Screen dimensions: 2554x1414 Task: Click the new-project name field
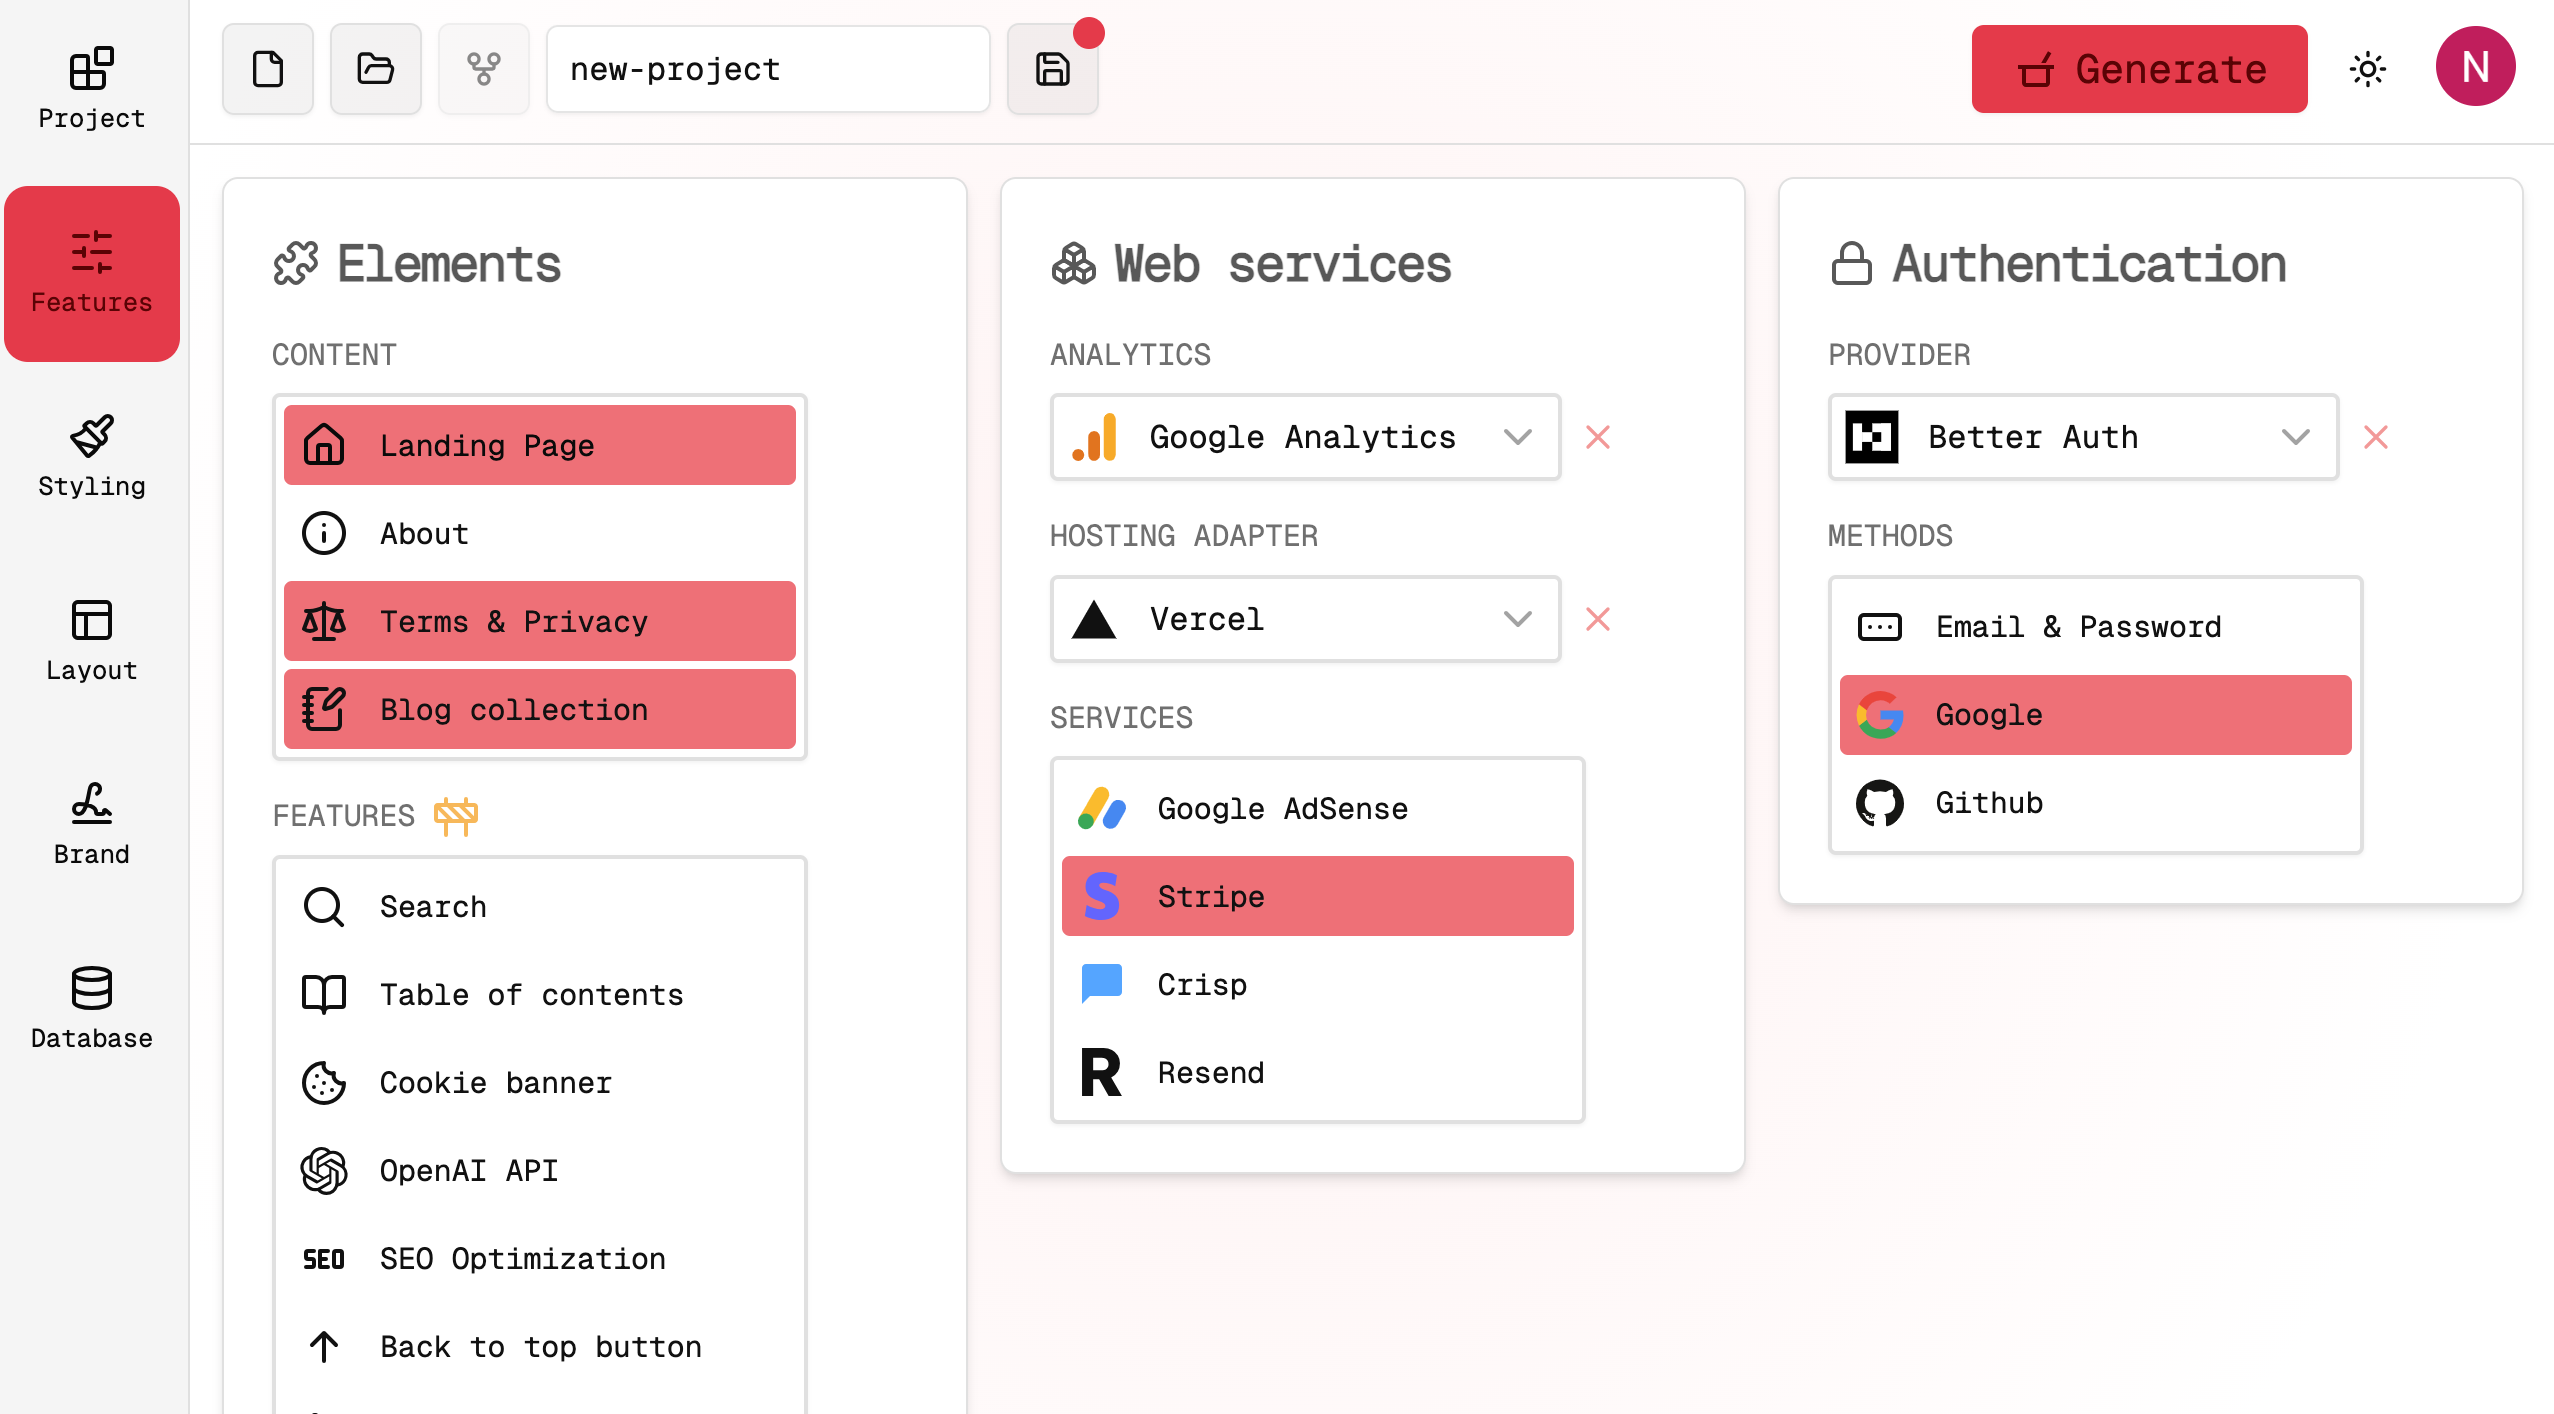(x=767, y=68)
